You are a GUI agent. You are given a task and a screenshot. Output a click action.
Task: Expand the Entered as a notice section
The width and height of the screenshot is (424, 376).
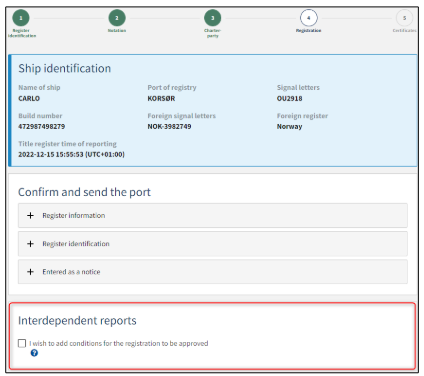[213, 272]
